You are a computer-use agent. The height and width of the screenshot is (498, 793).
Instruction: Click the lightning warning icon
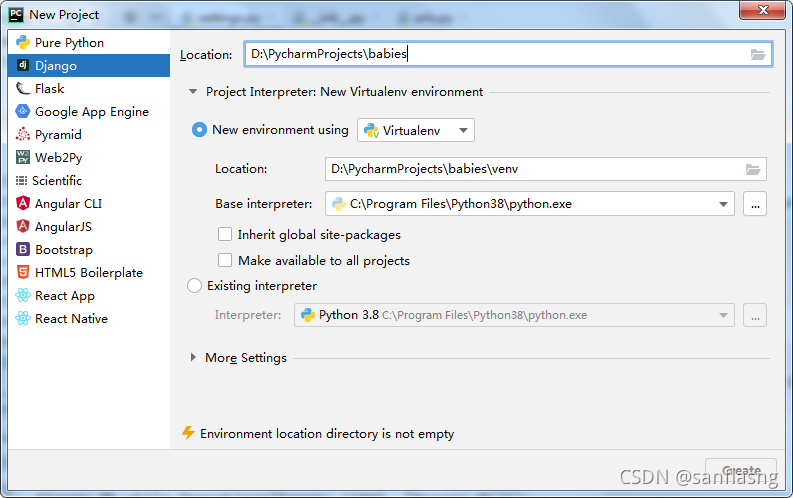pyautogui.click(x=188, y=433)
